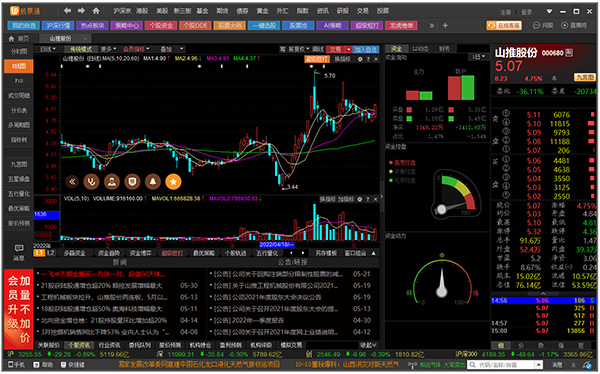Open the 前复权 adjustment dropdown
600x374 pixels.
(298, 49)
